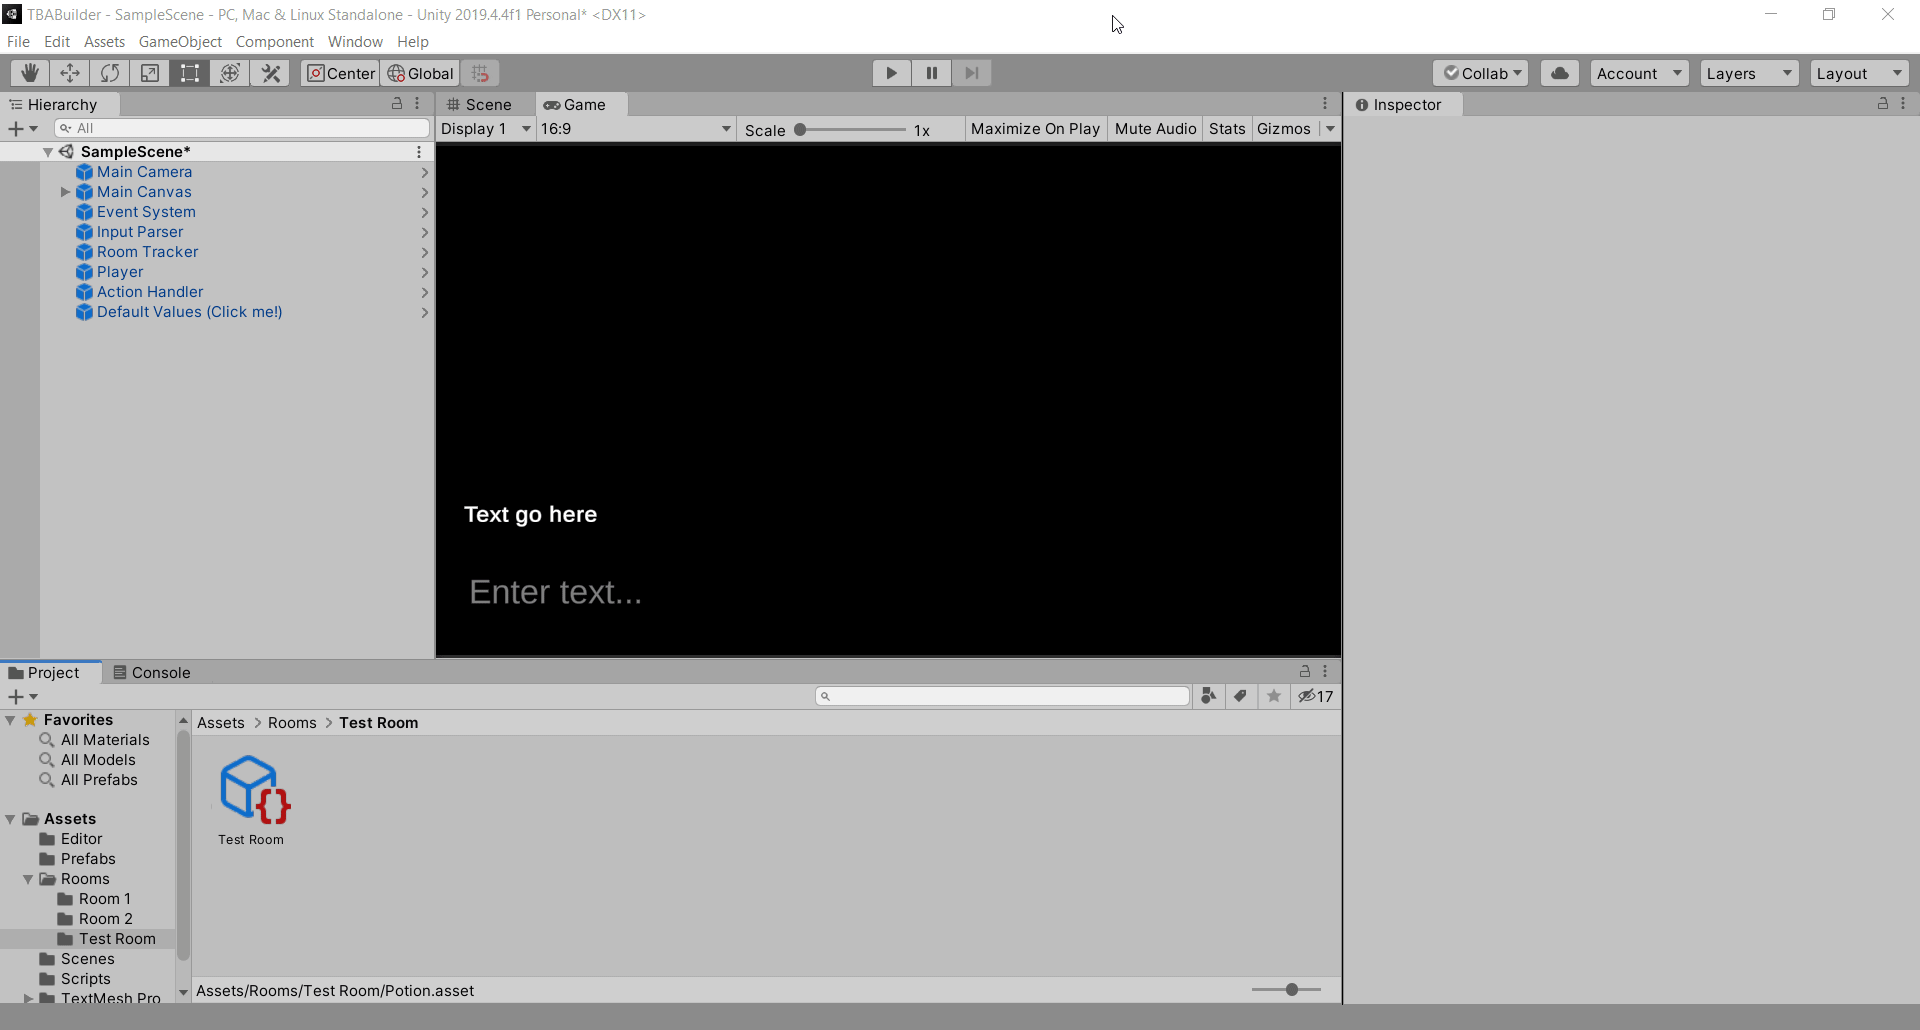Image resolution: width=1920 pixels, height=1030 pixels.
Task: Select the Rotate tool
Action: 110,73
